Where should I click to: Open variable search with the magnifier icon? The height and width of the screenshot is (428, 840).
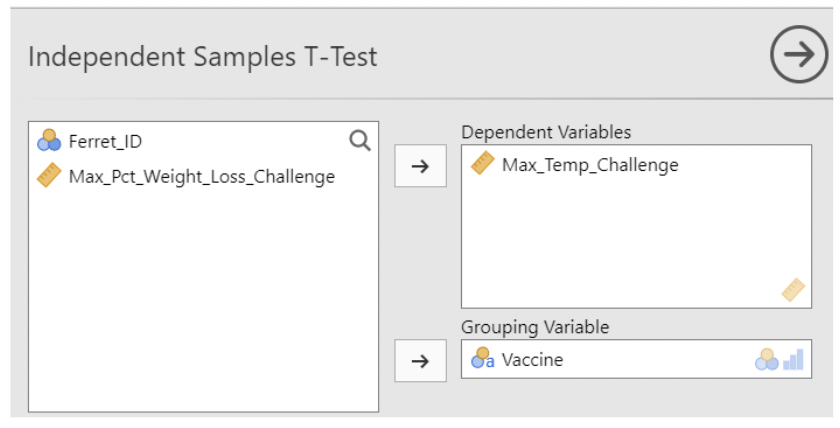(x=360, y=142)
